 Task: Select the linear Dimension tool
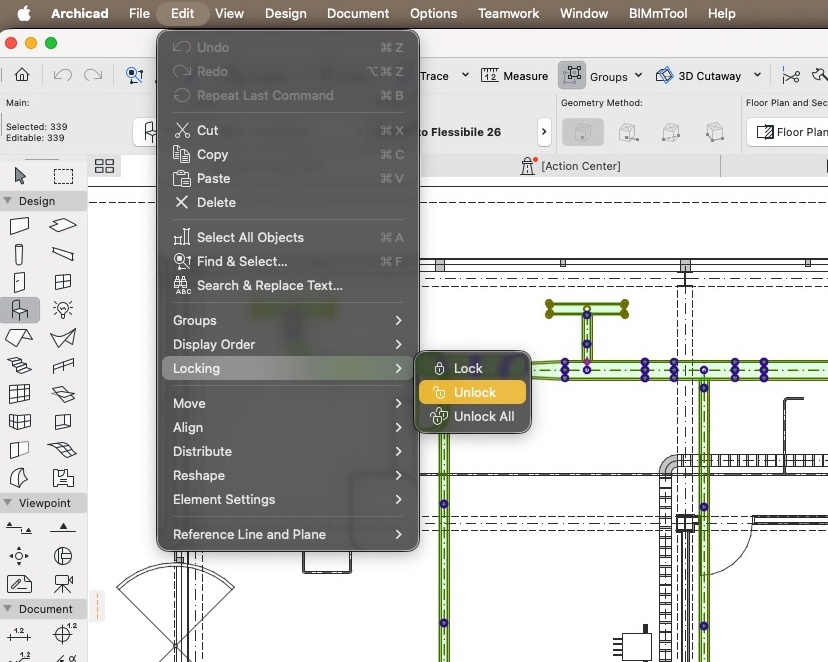pyautogui.click(x=19, y=633)
